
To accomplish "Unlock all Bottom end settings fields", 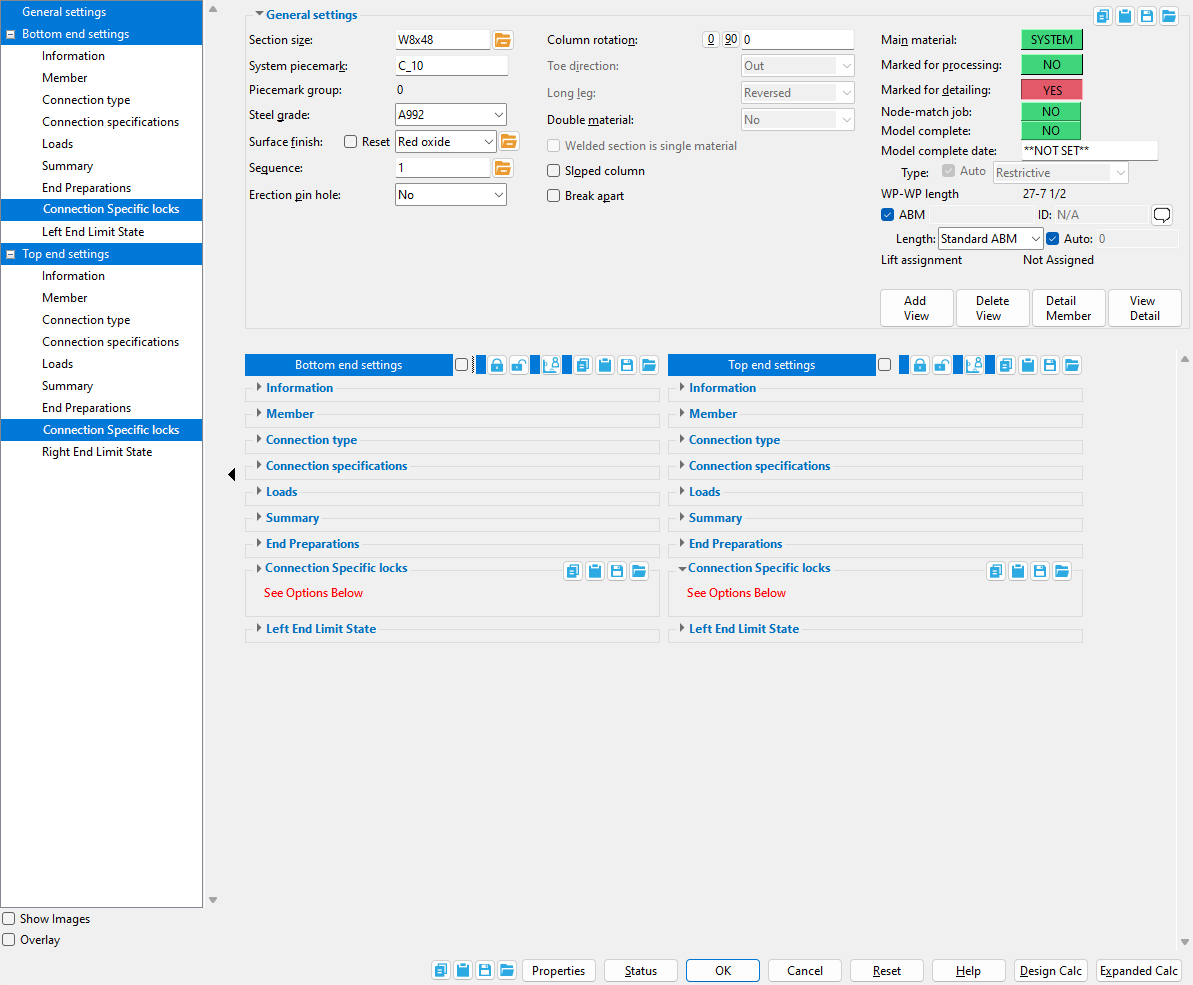I will [x=519, y=365].
